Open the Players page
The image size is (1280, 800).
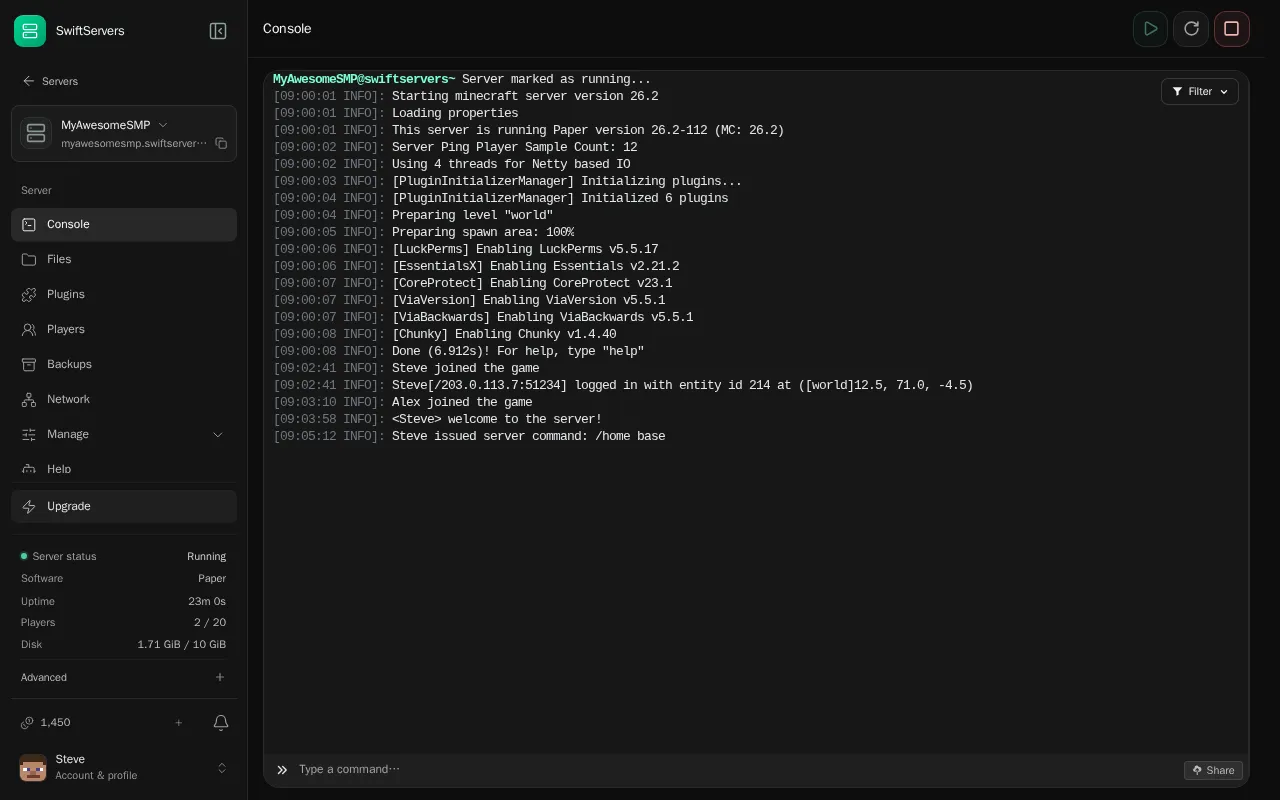[124, 330]
